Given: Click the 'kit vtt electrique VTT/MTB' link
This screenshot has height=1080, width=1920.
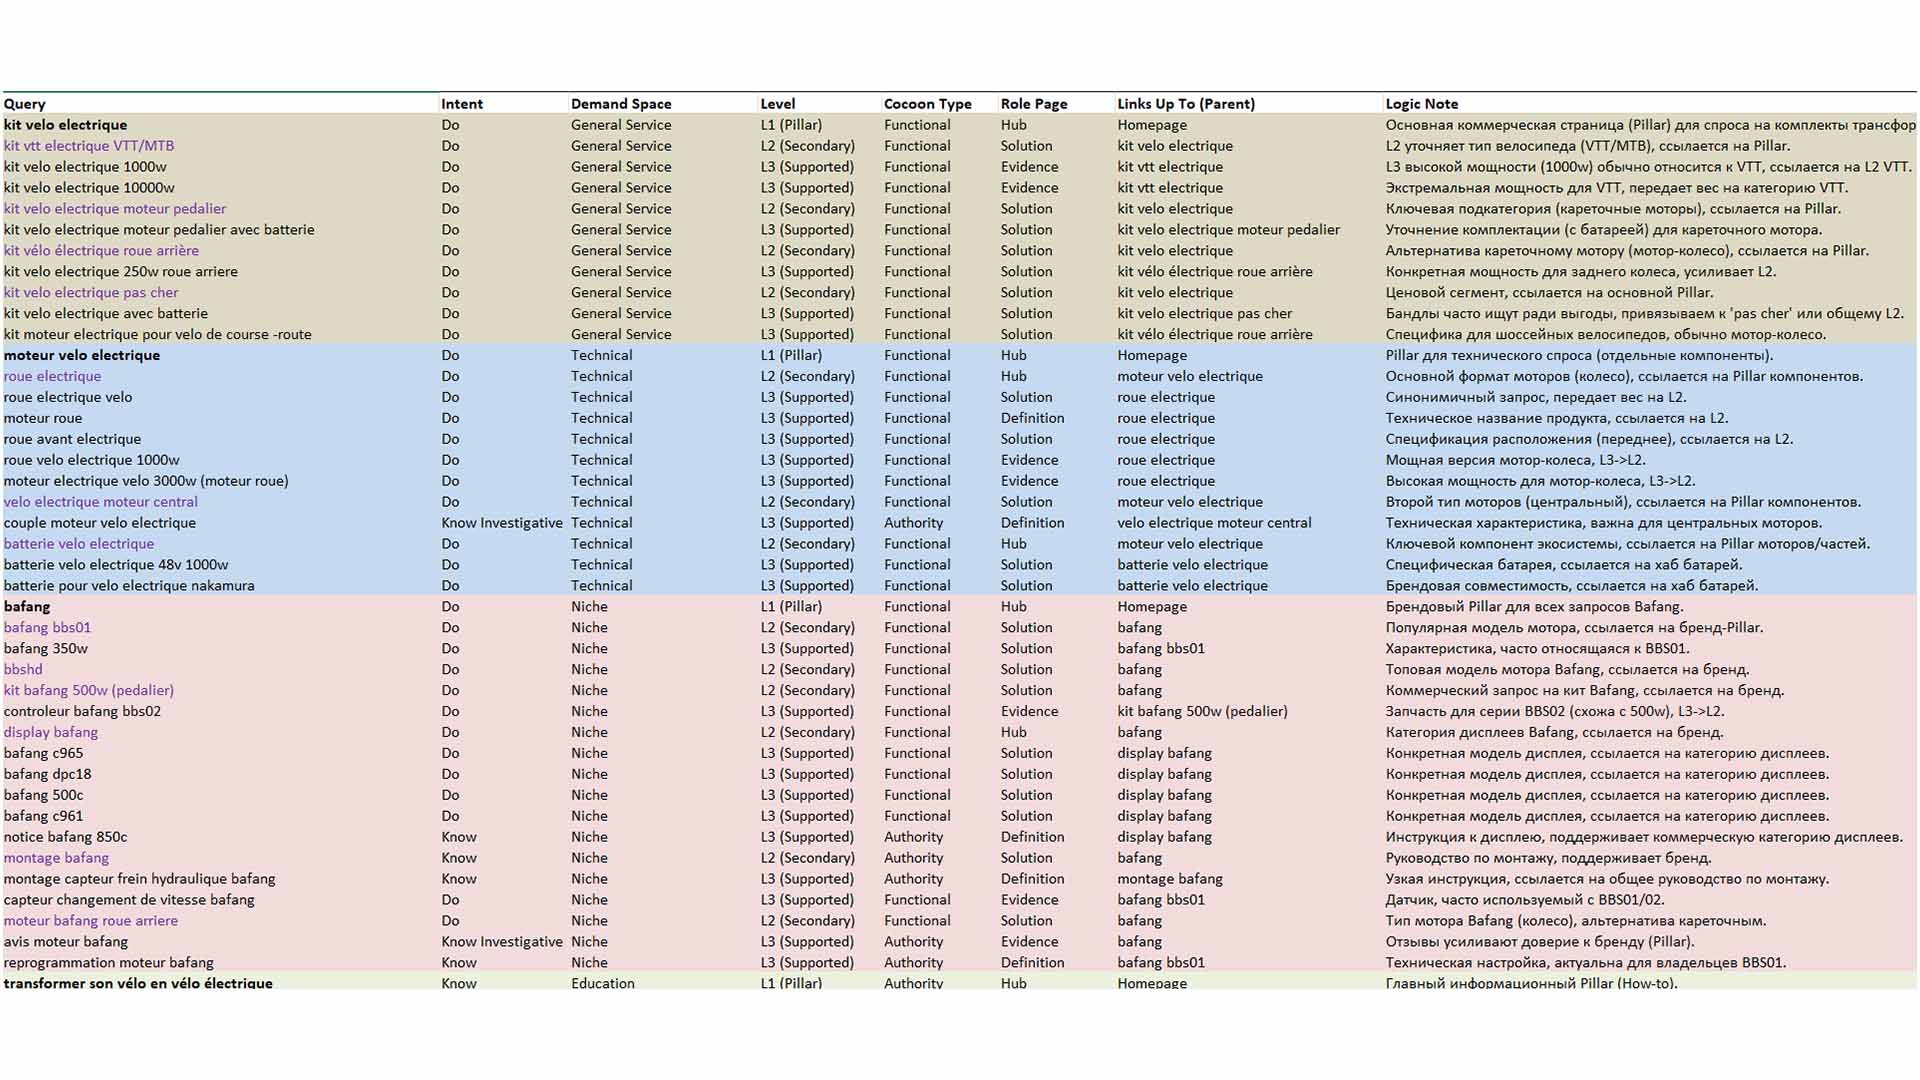Looking at the screenshot, I should (x=89, y=146).
